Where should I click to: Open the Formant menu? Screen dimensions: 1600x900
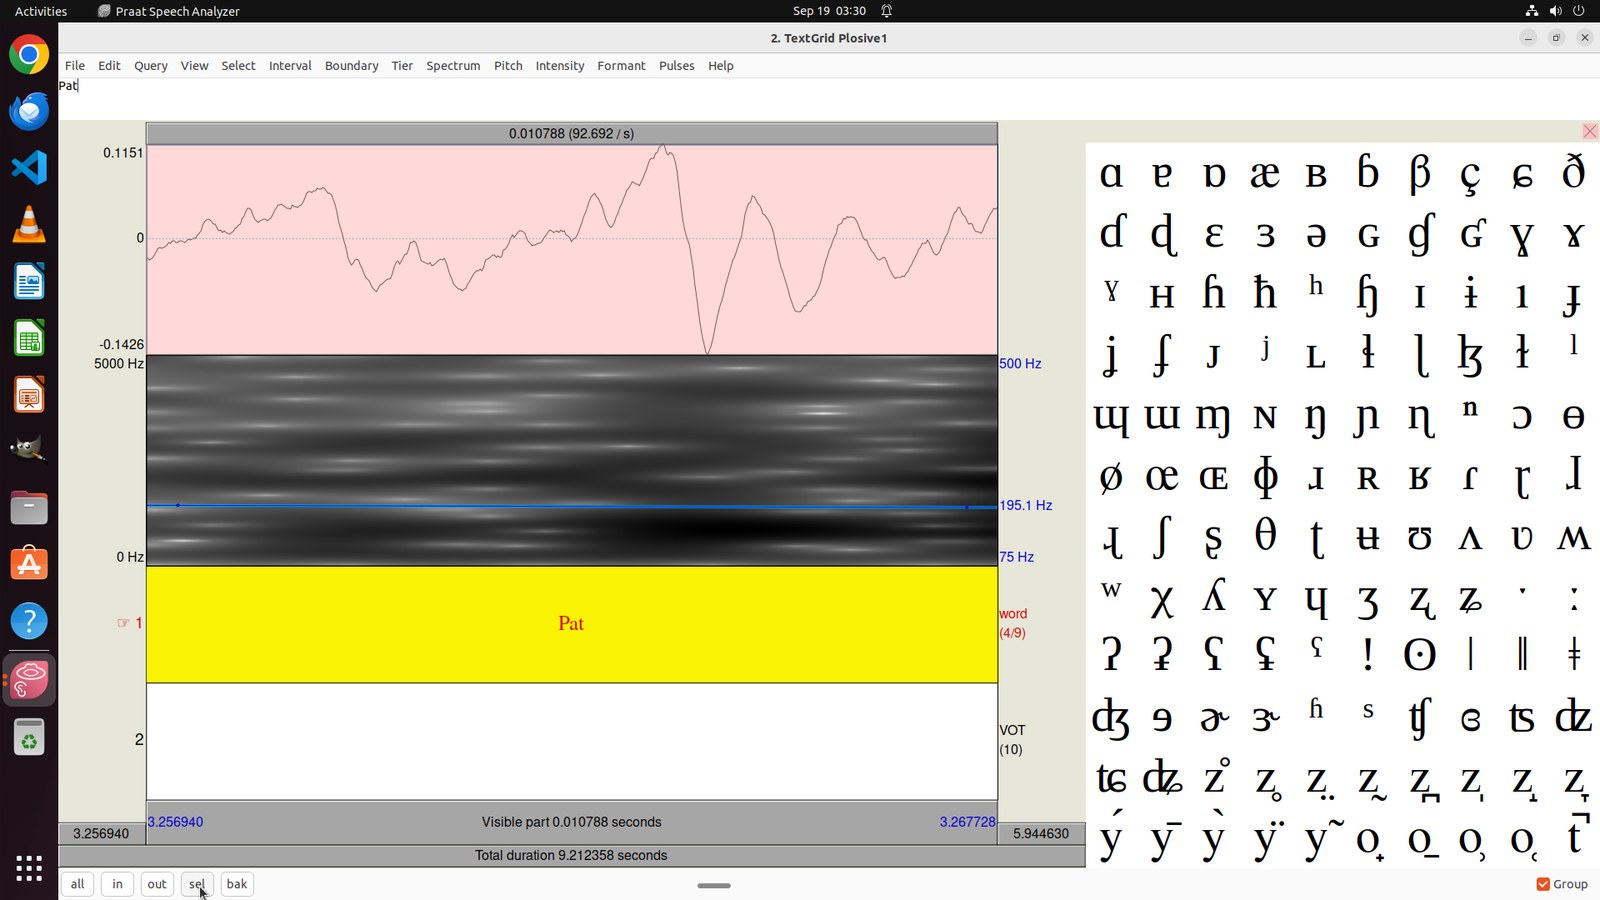(x=621, y=66)
